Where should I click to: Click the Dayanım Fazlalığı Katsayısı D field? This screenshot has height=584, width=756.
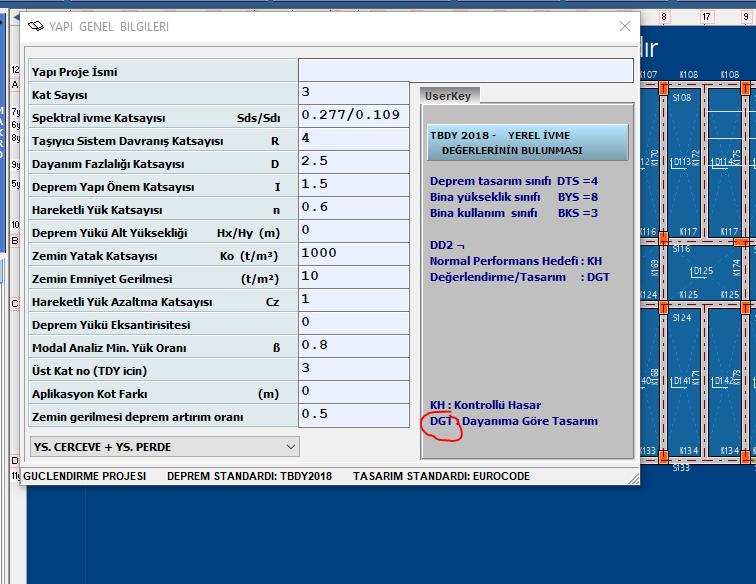353,162
